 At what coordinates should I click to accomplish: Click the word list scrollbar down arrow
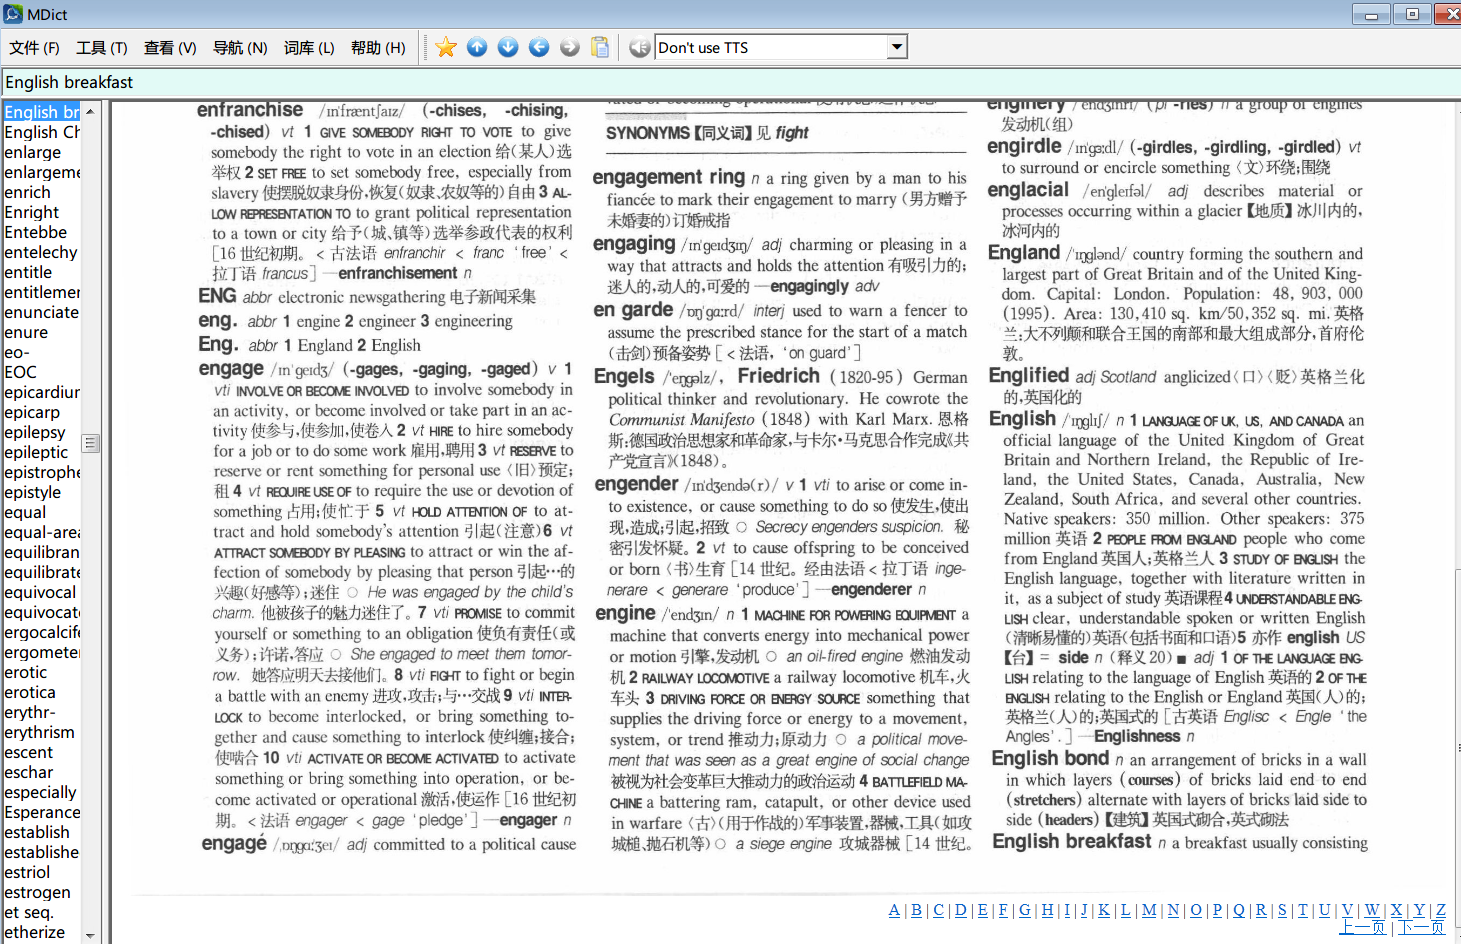(x=90, y=935)
